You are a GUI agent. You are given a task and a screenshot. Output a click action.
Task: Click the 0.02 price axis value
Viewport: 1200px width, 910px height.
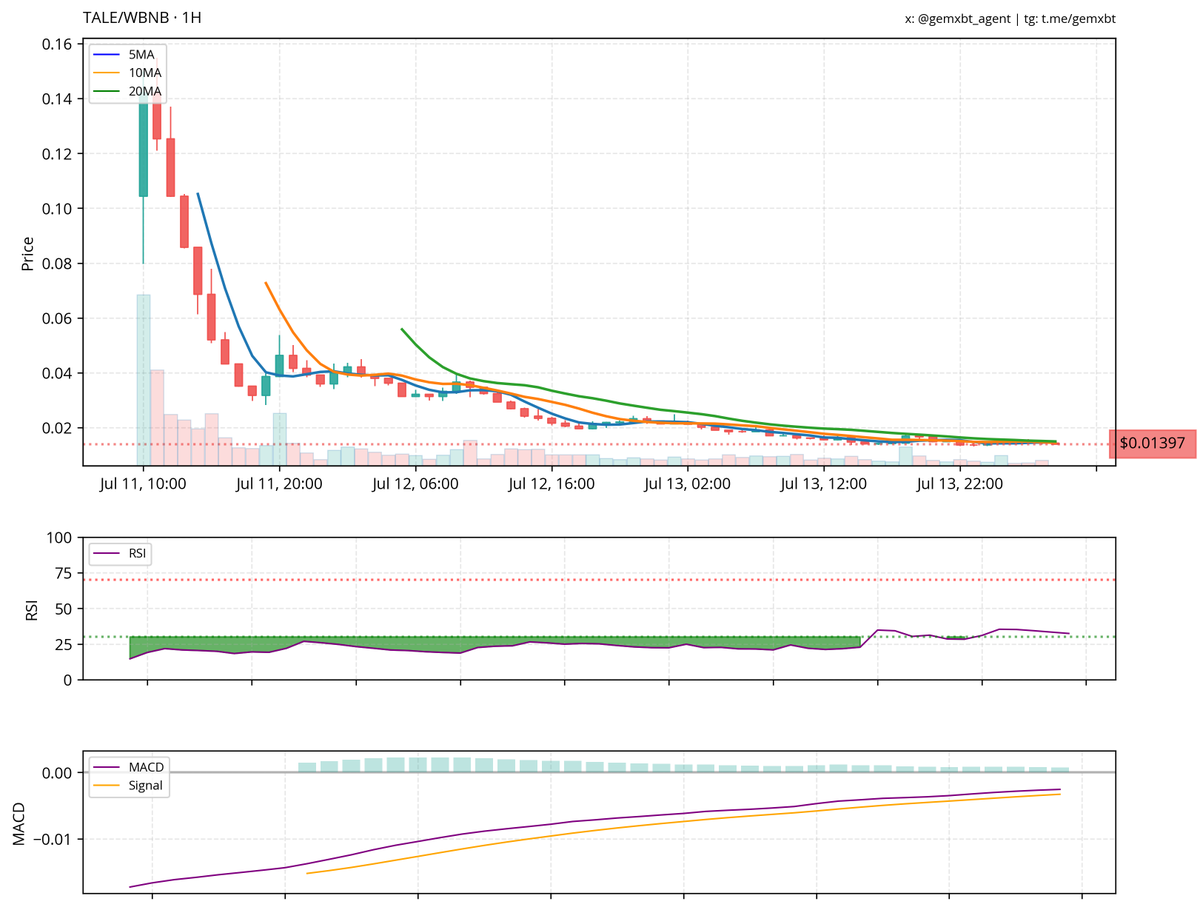56,428
